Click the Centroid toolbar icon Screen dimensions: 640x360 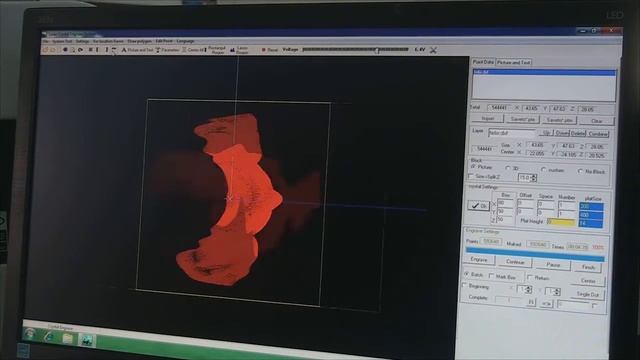193,50
